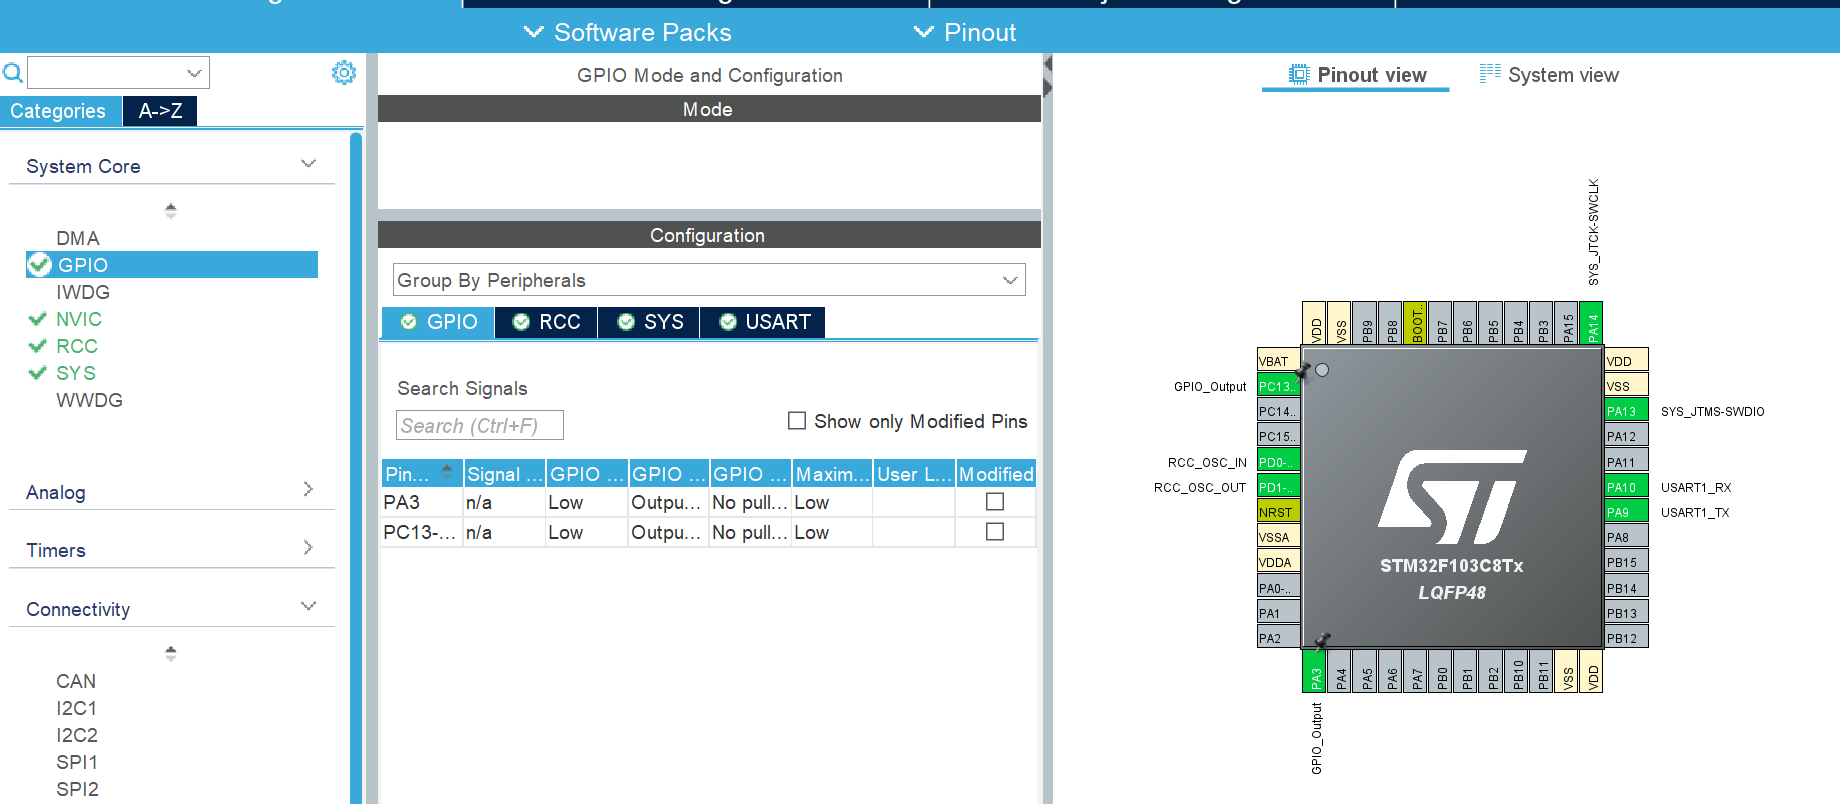Screen dimensions: 1840x804
Task: Open the SYS configuration tab
Action: tap(650, 322)
